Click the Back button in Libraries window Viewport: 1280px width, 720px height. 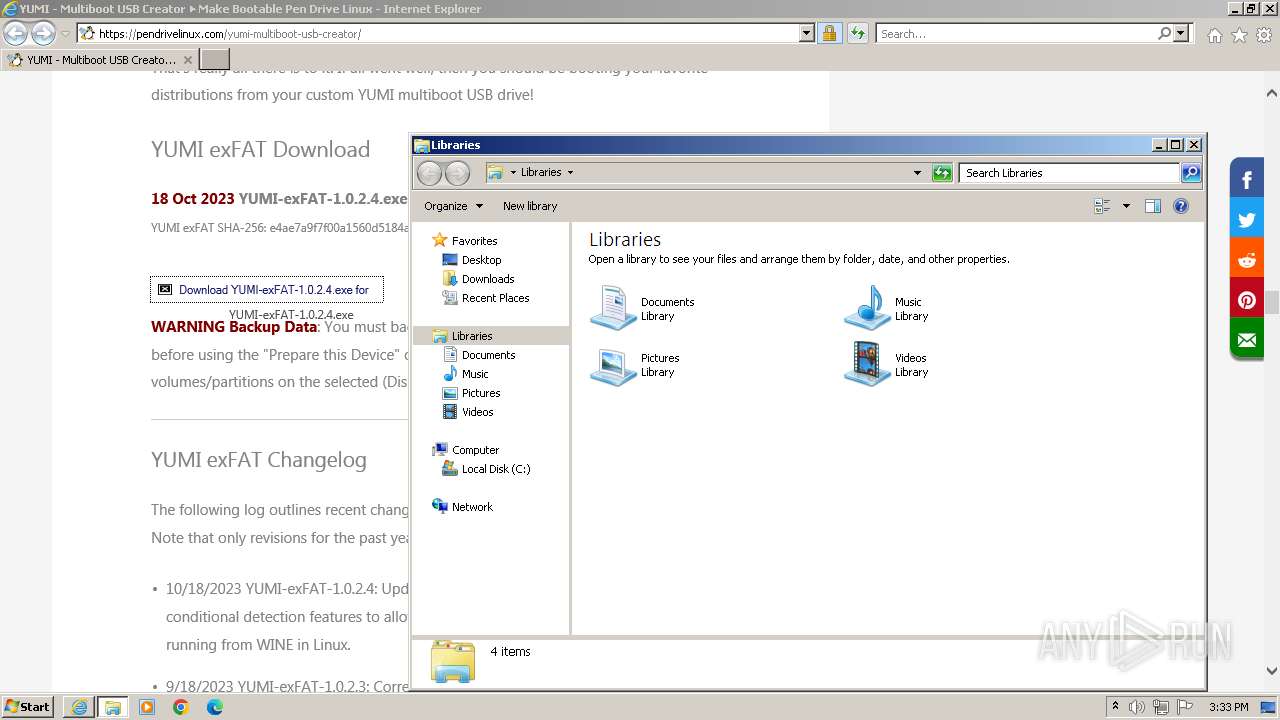[x=429, y=173]
